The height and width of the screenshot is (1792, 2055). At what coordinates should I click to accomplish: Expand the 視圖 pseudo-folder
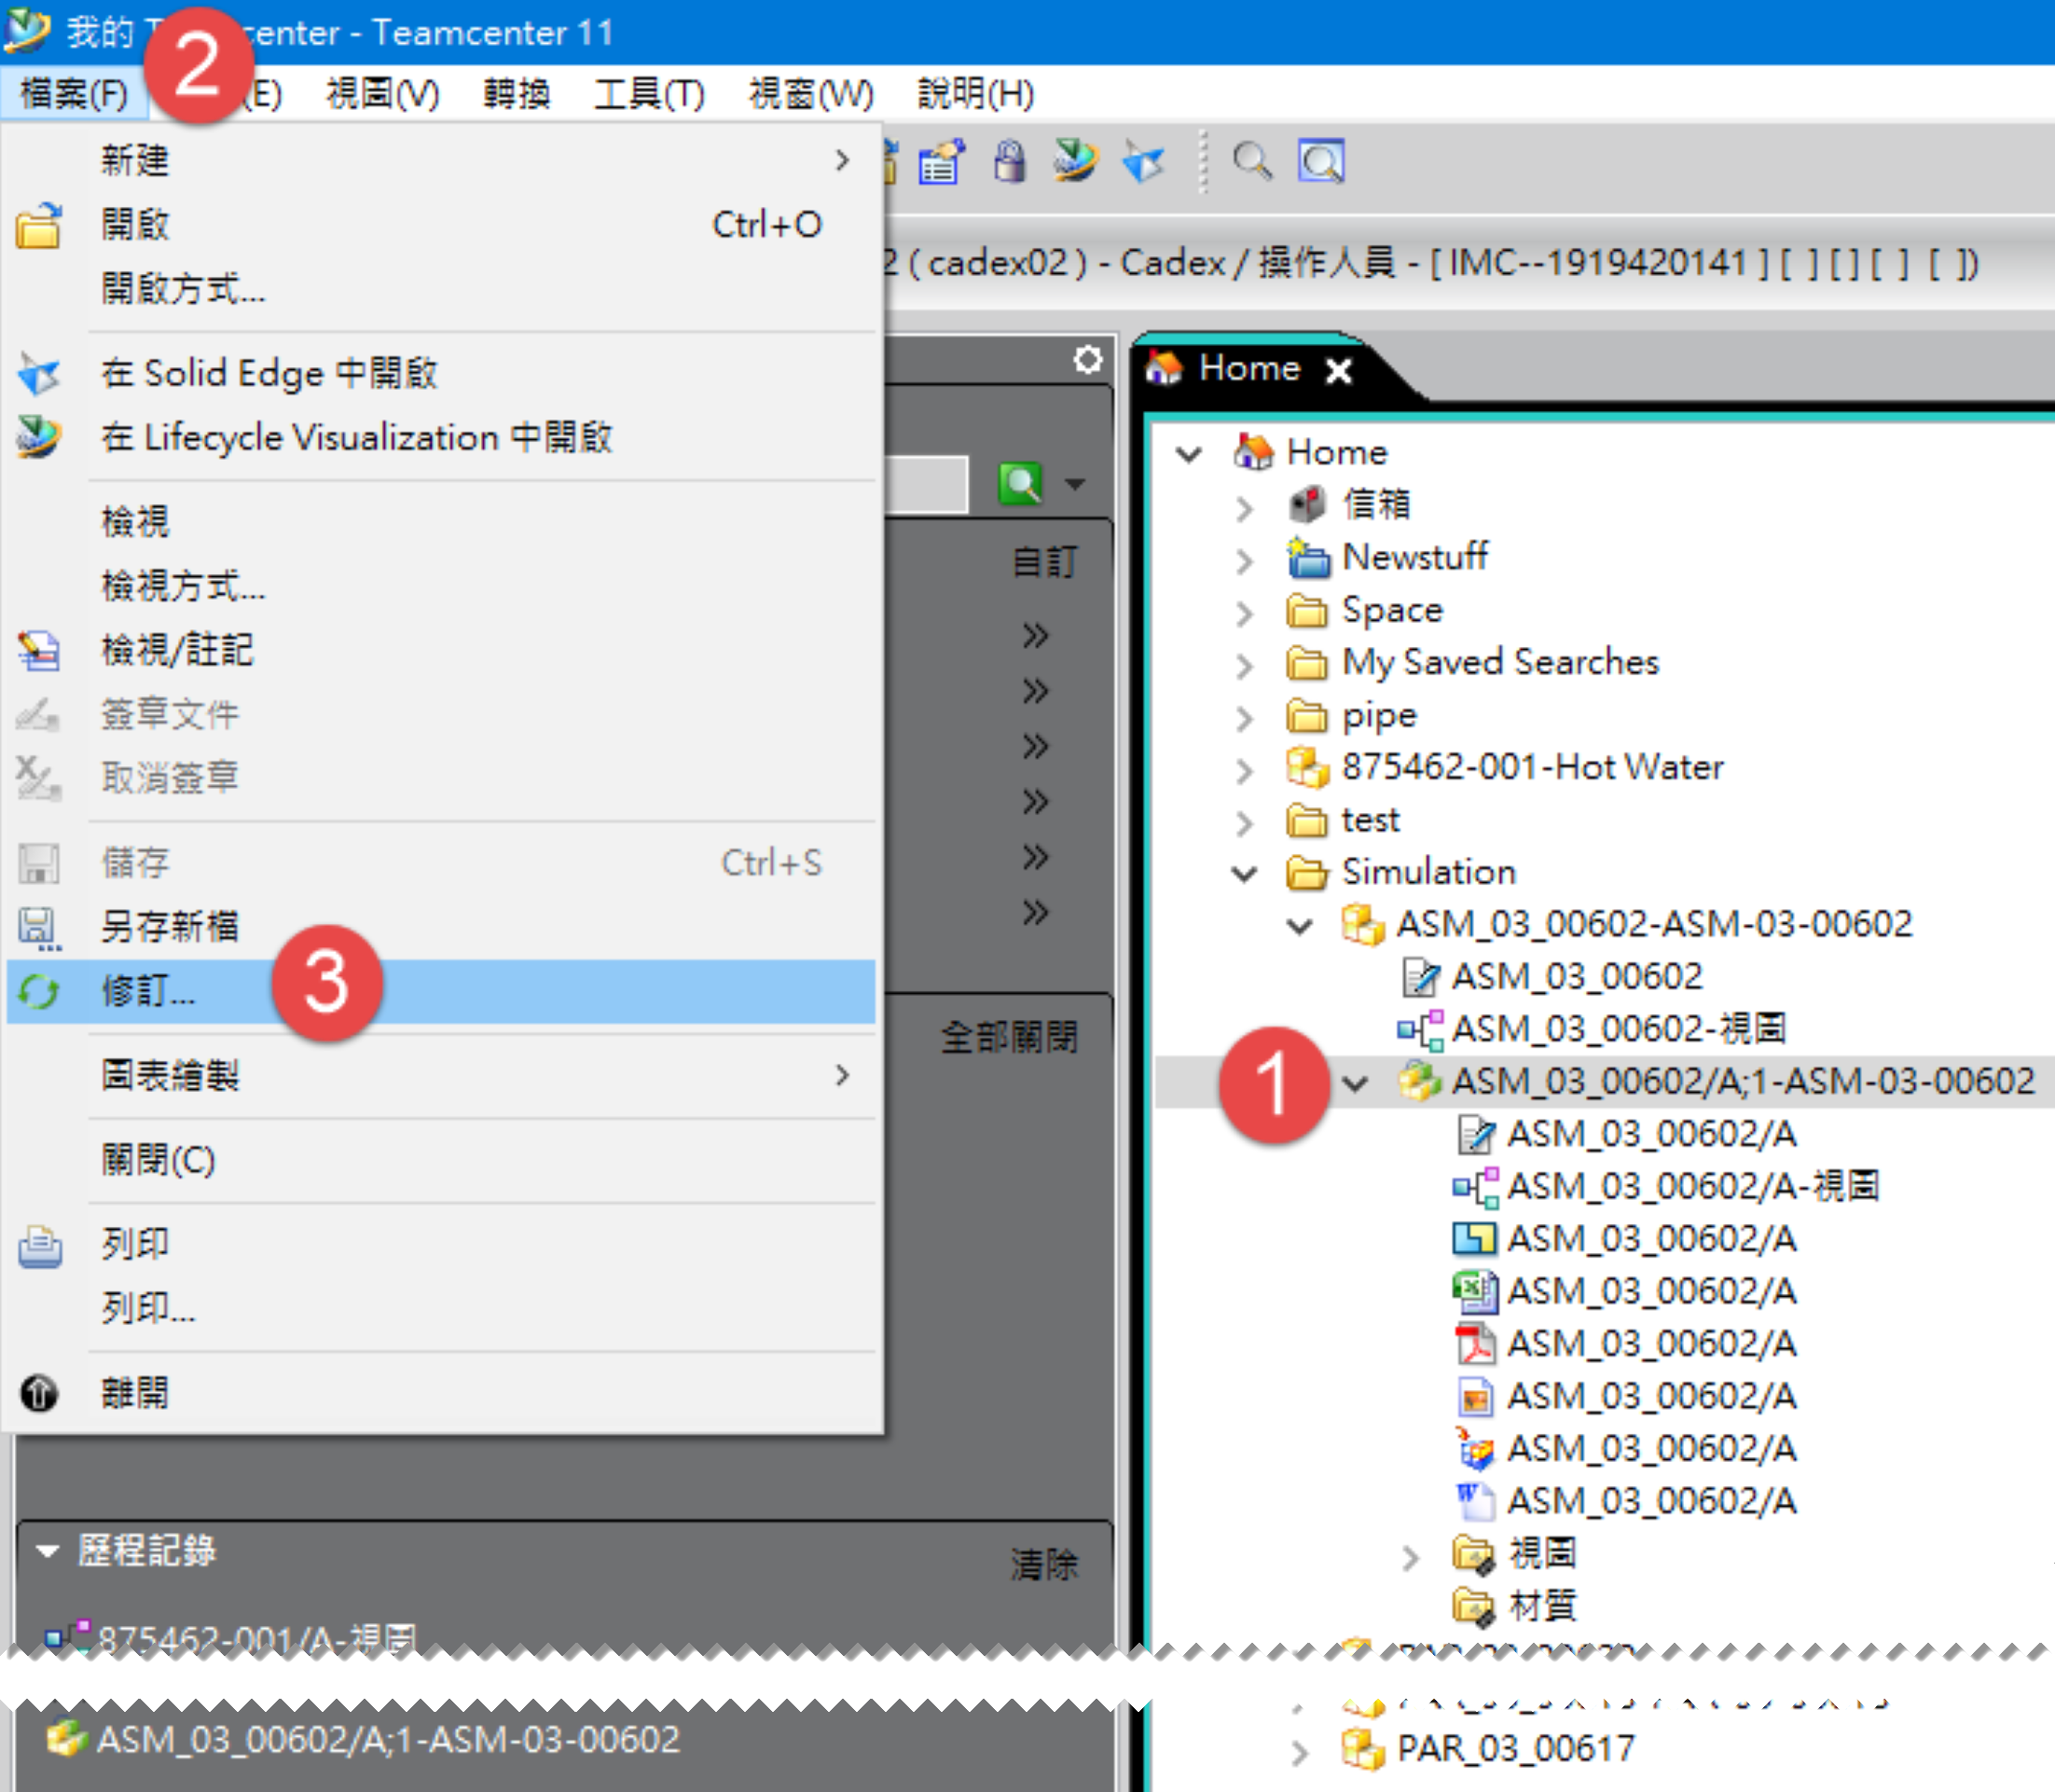pyautogui.click(x=1410, y=1557)
